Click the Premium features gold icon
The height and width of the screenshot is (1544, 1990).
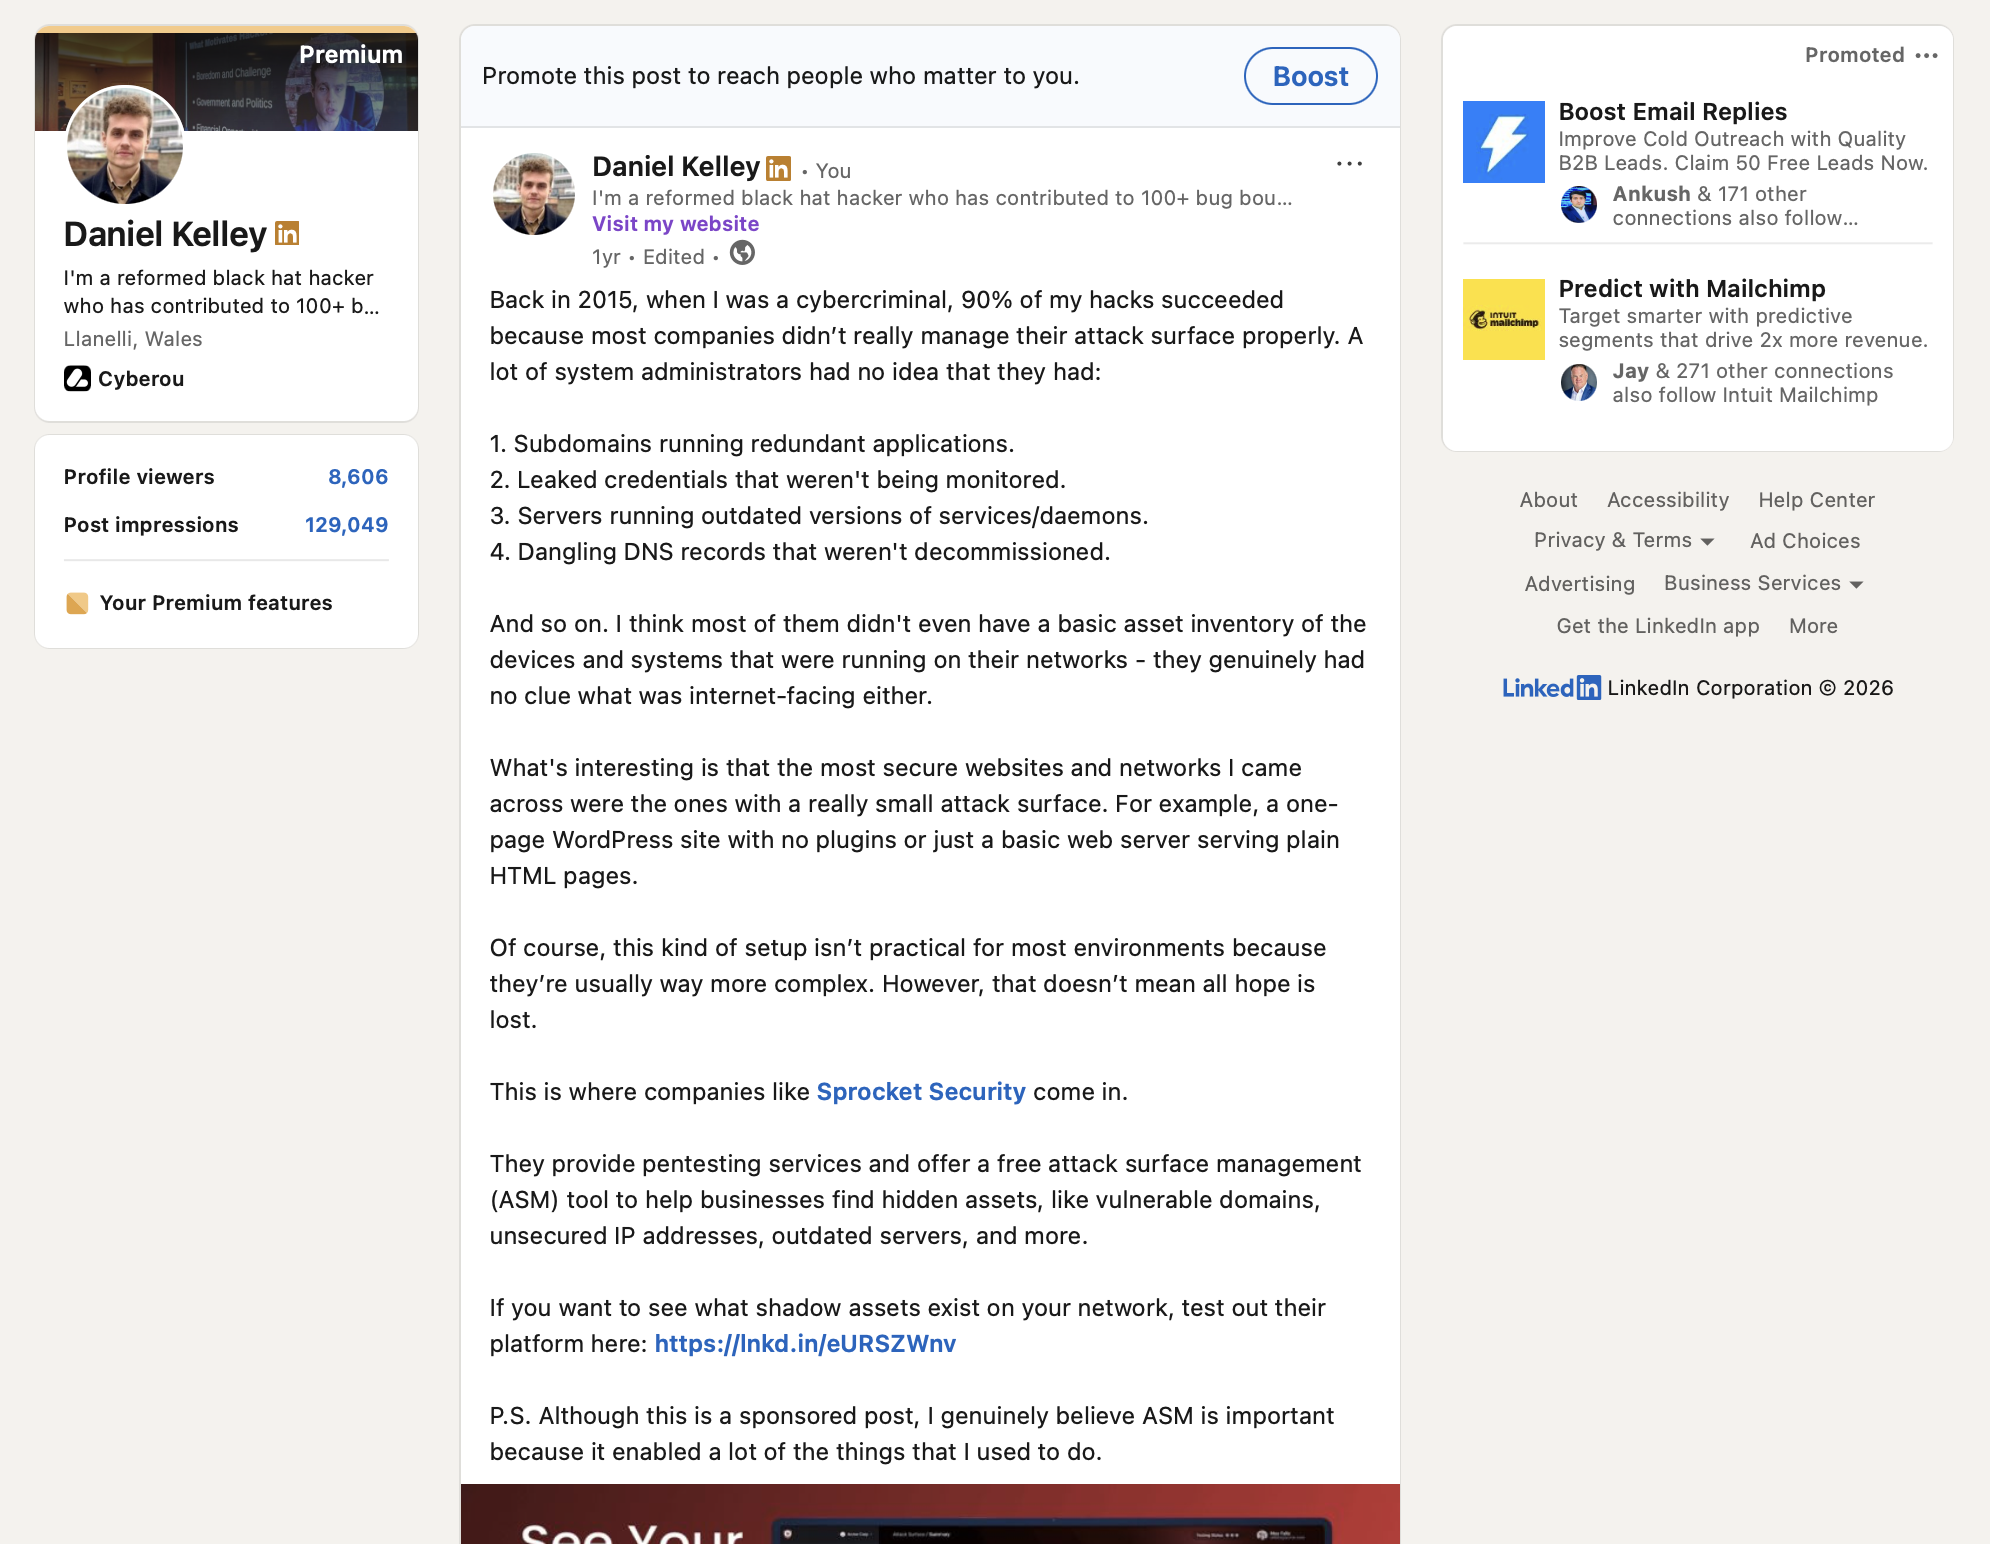pyautogui.click(x=77, y=602)
